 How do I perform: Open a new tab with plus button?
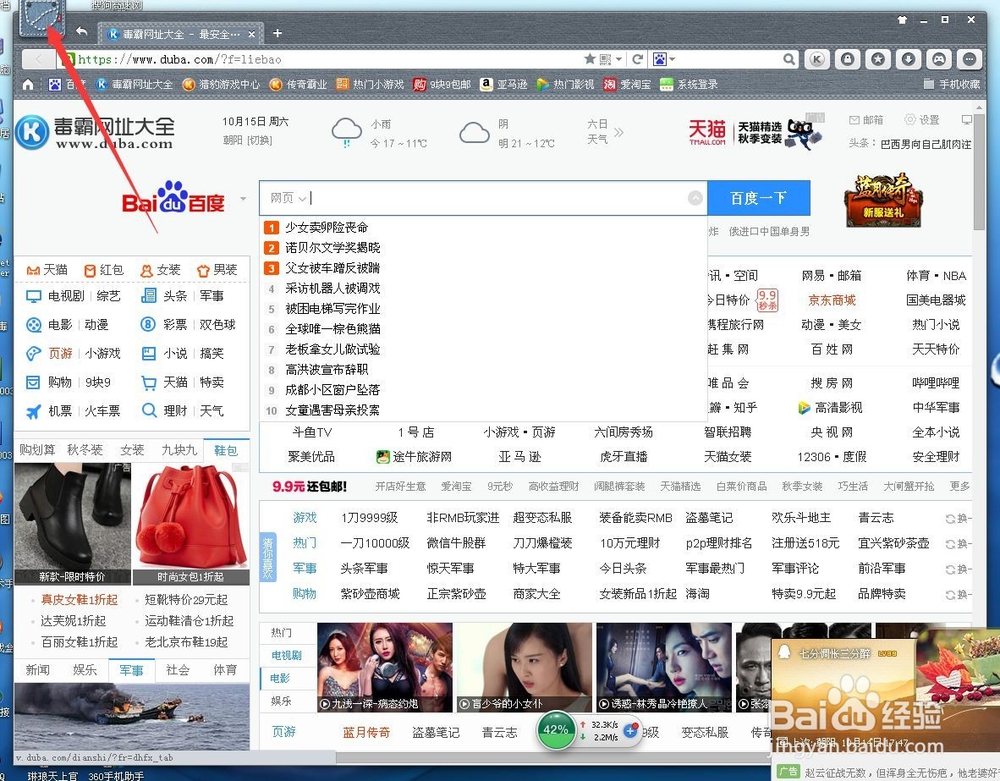coord(277,33)
